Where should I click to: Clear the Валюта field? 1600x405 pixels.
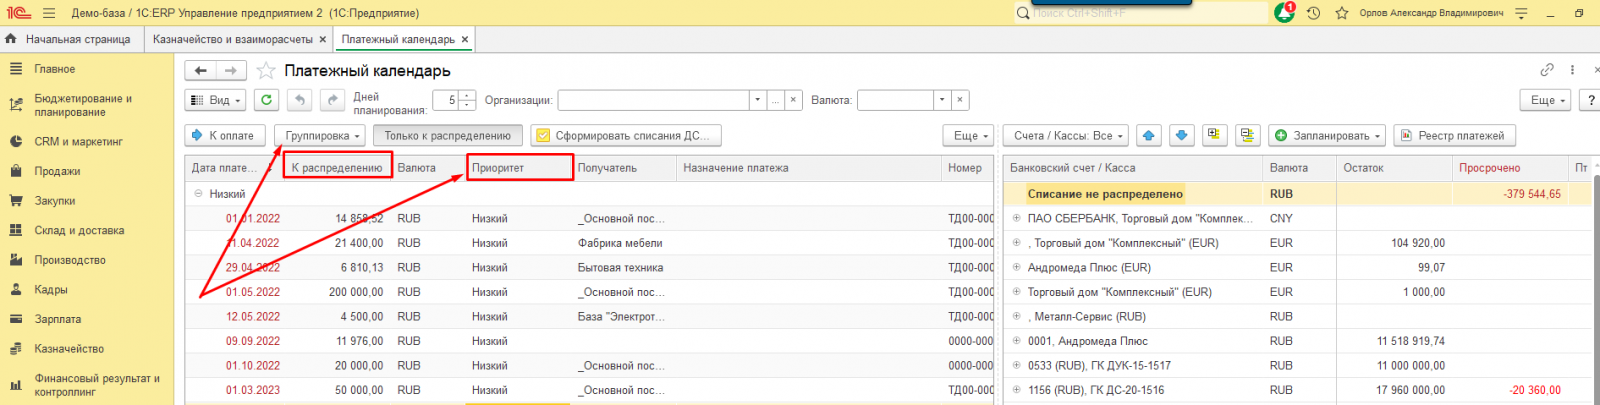click(x=959, y=100)
